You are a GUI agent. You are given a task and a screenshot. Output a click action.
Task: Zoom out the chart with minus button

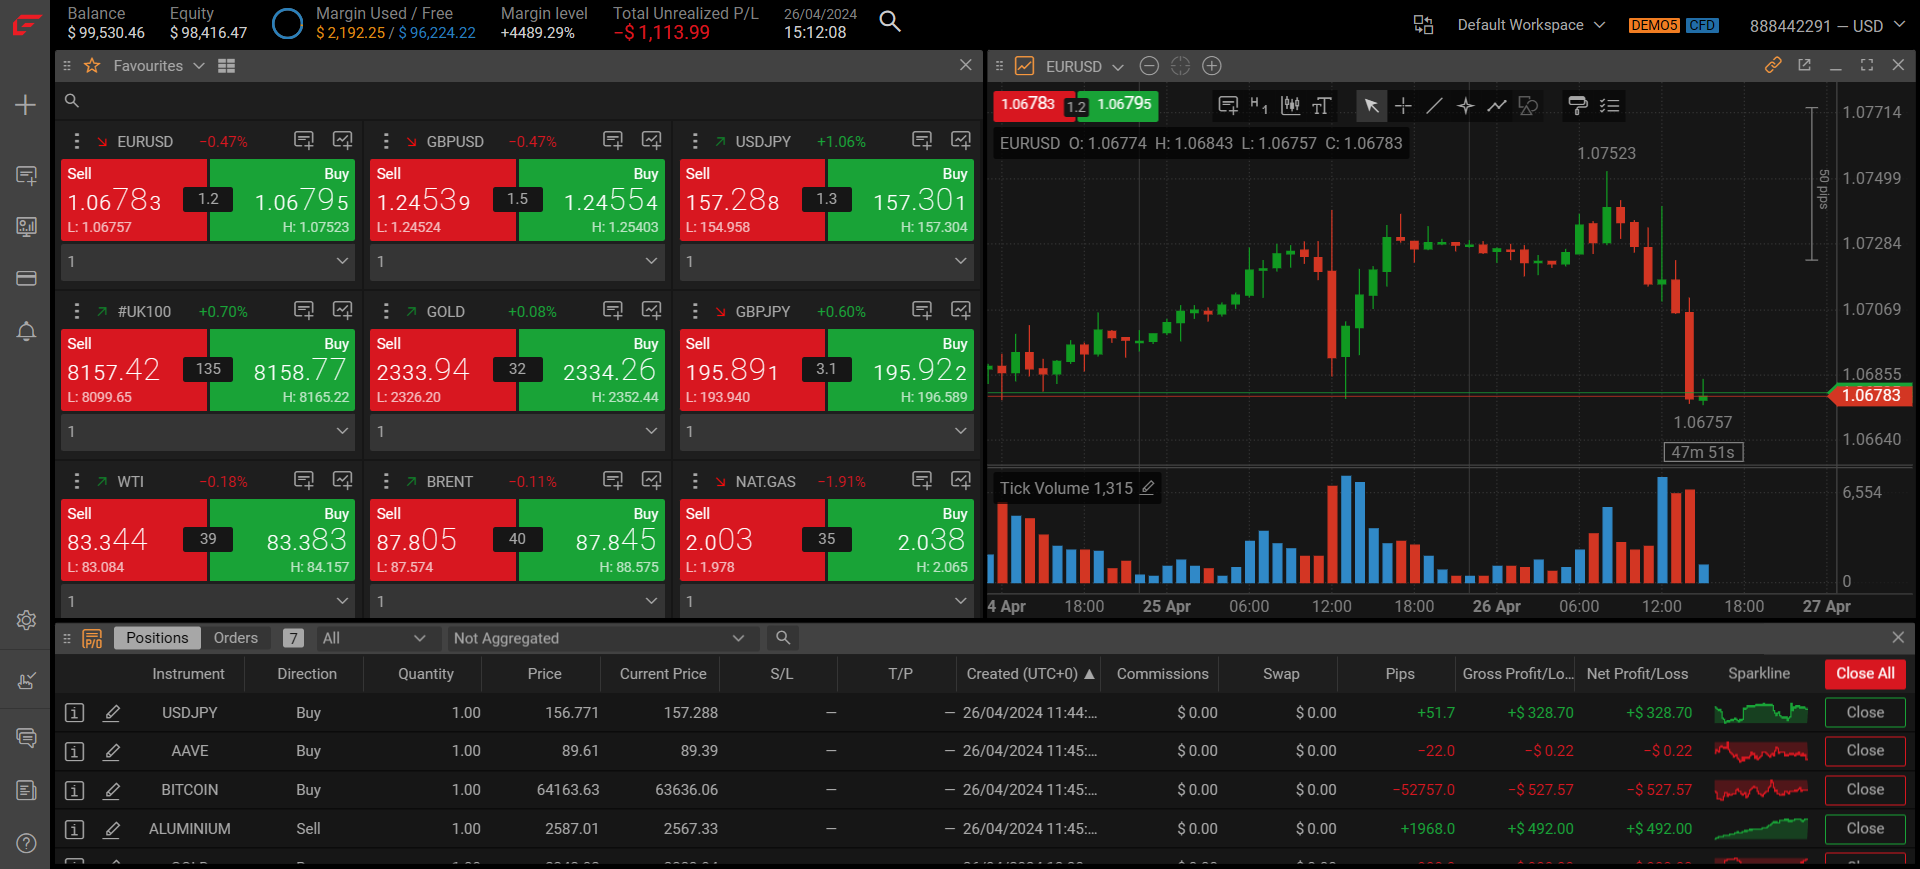[x=1149, y=66]
